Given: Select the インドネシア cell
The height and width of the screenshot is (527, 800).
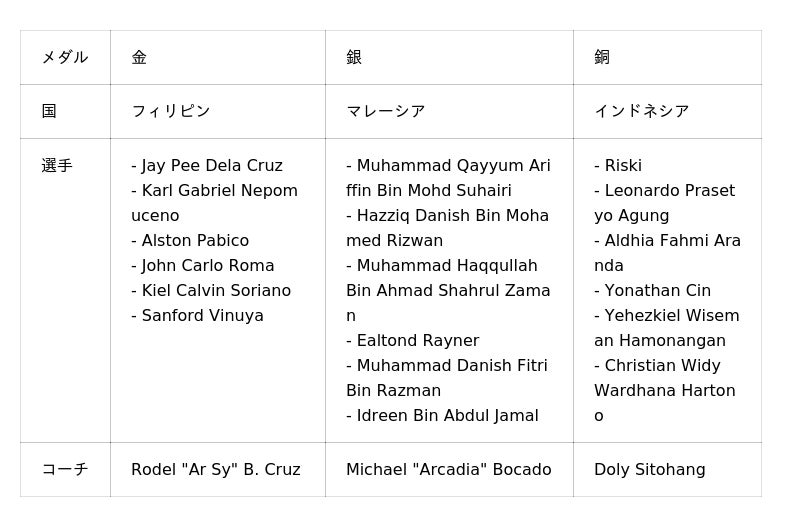Looking at the screenshot, I should (642, 112).
